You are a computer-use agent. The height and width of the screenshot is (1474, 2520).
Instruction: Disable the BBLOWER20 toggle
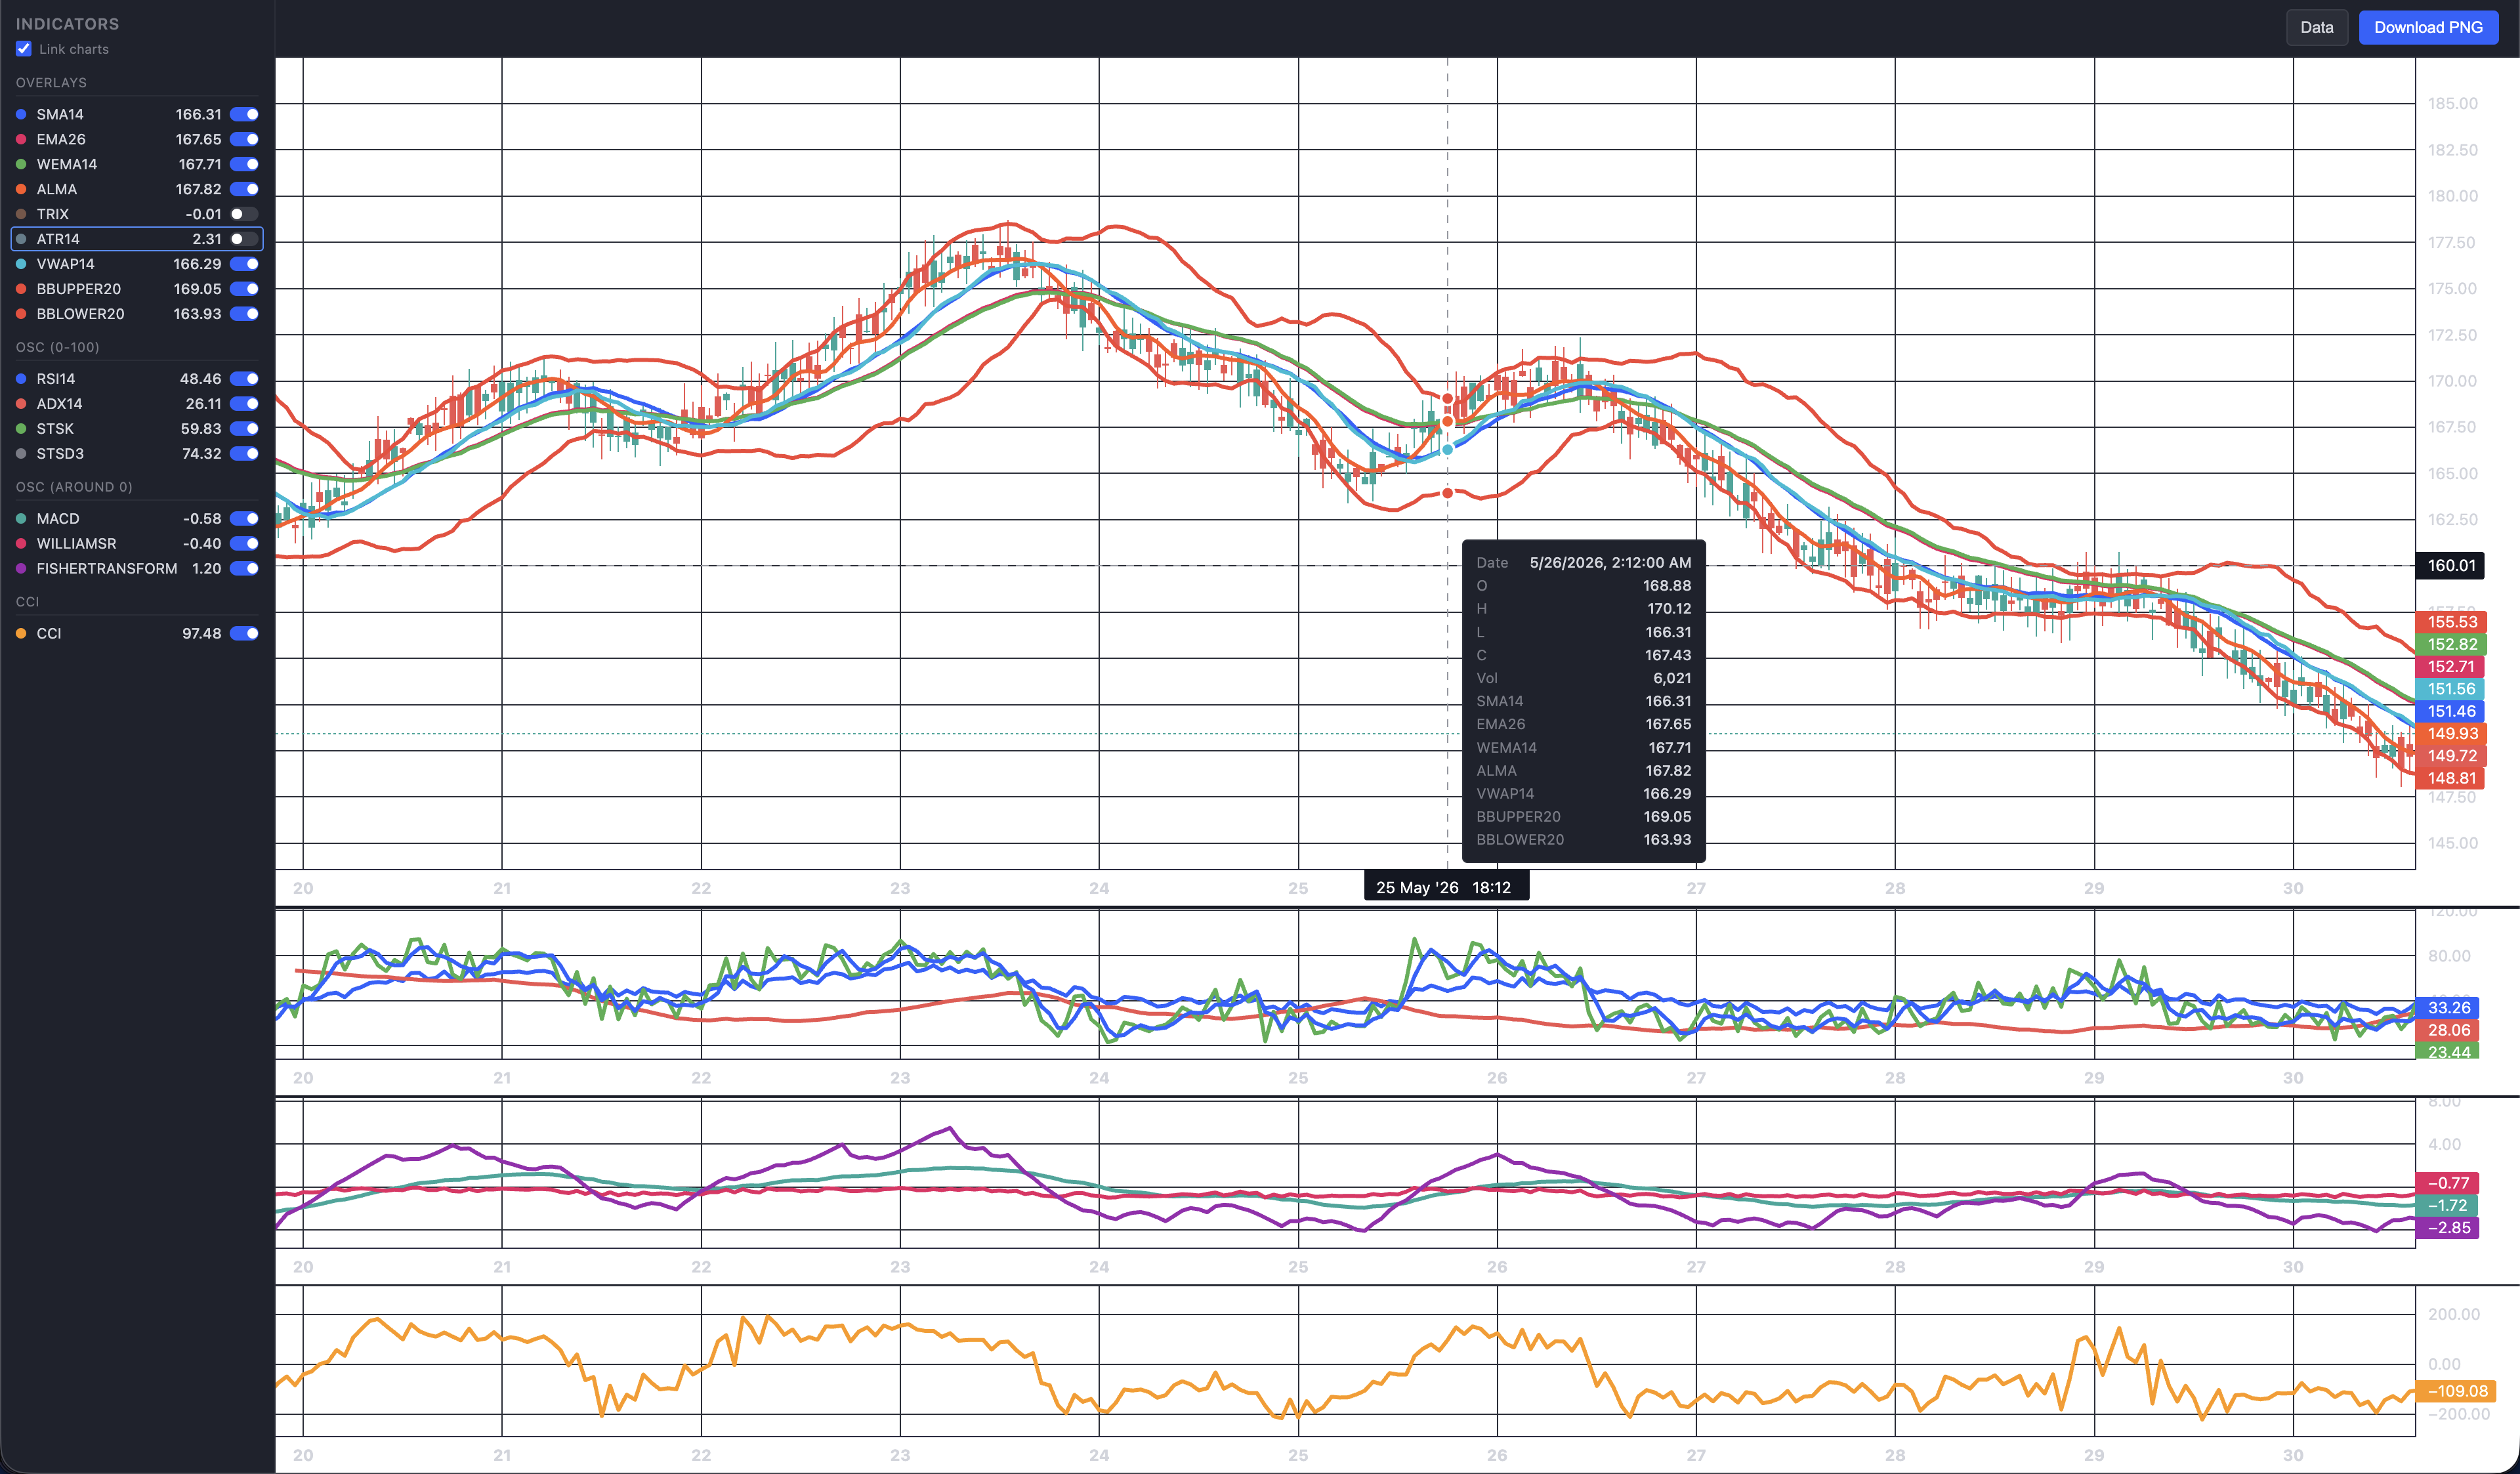coord(244,314)
